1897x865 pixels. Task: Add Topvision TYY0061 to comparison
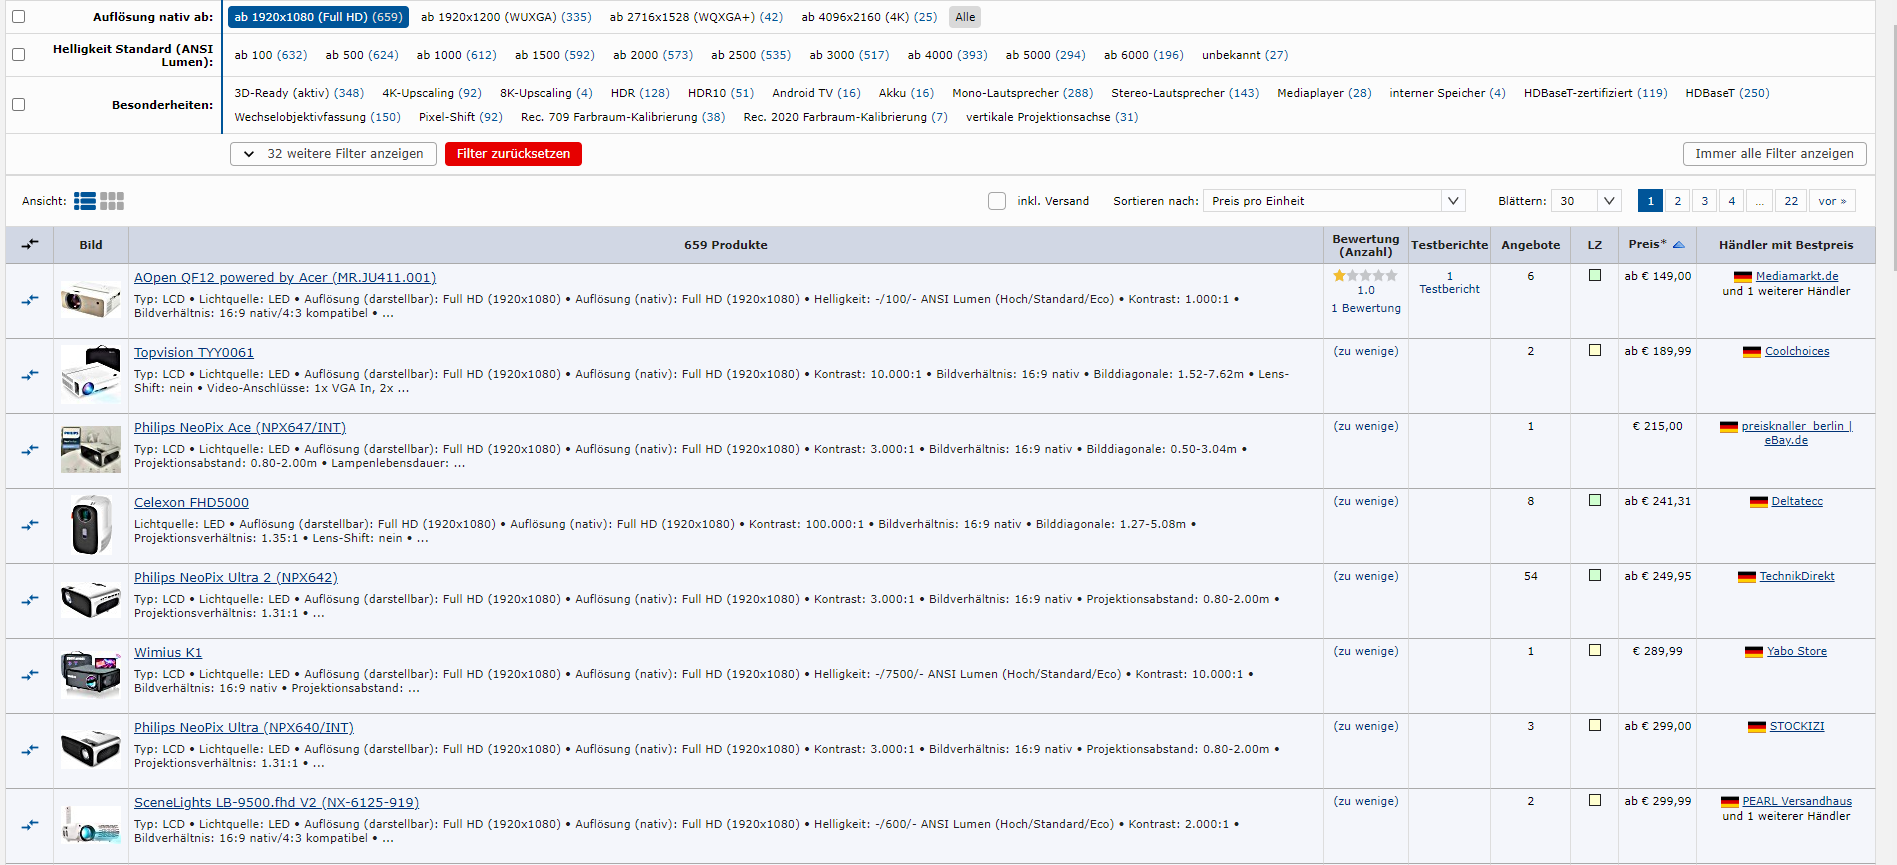[x=30, y=375]
